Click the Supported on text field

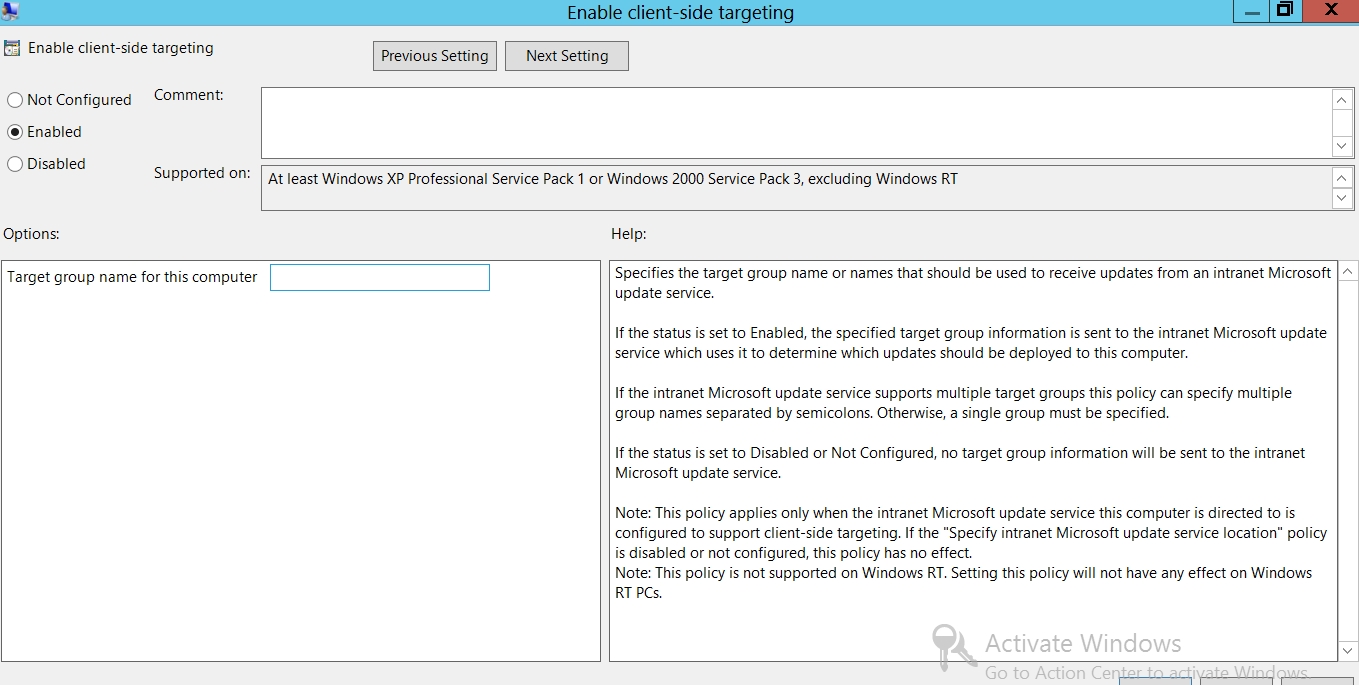coord(795,188)
